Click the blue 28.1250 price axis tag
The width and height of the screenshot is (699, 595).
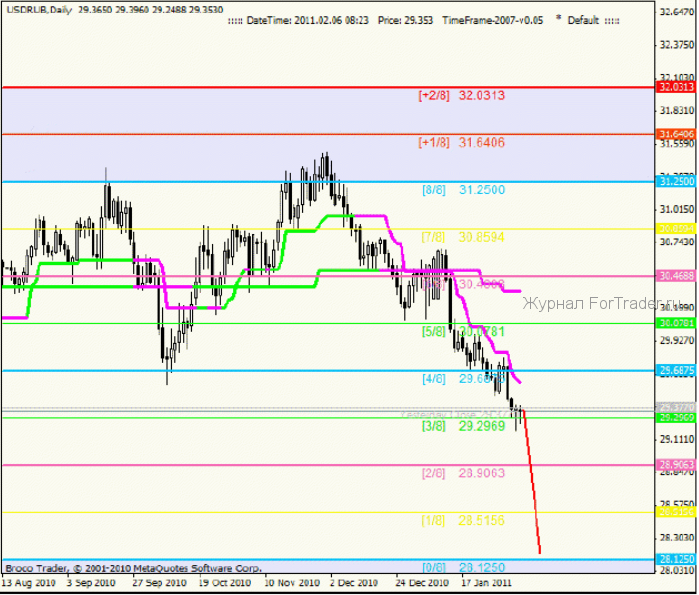[x=676, y=559]
